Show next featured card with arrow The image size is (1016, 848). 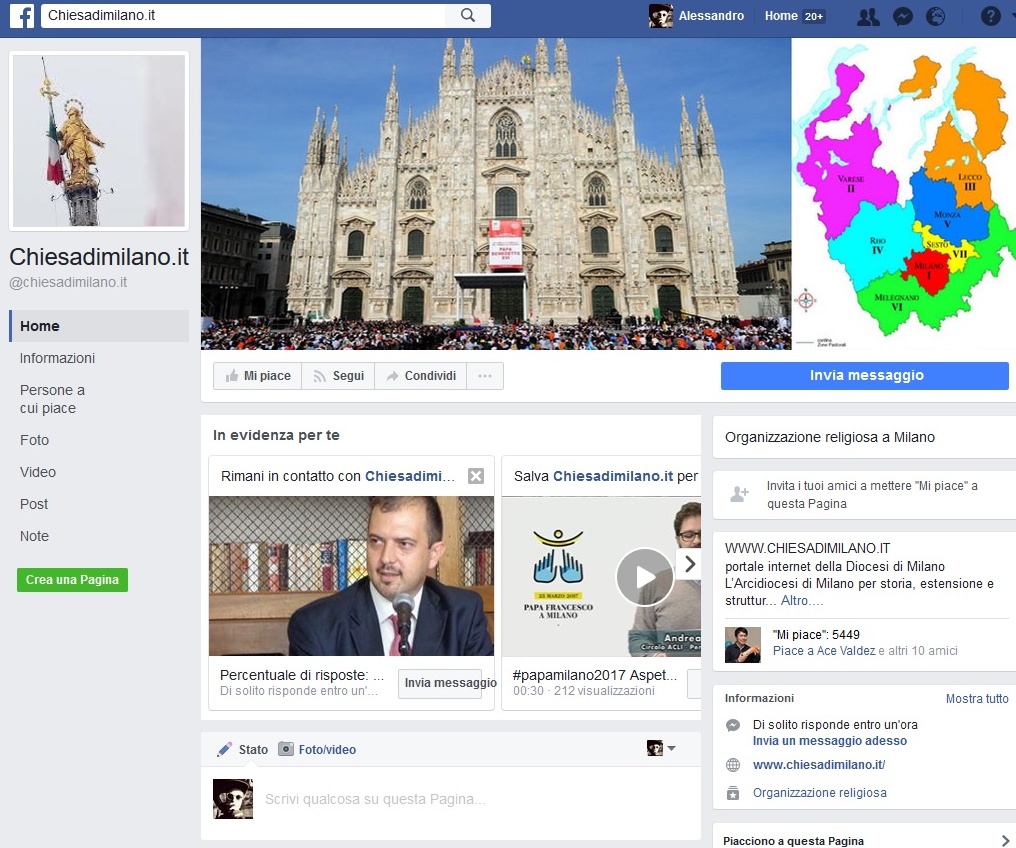click(689, 564)
